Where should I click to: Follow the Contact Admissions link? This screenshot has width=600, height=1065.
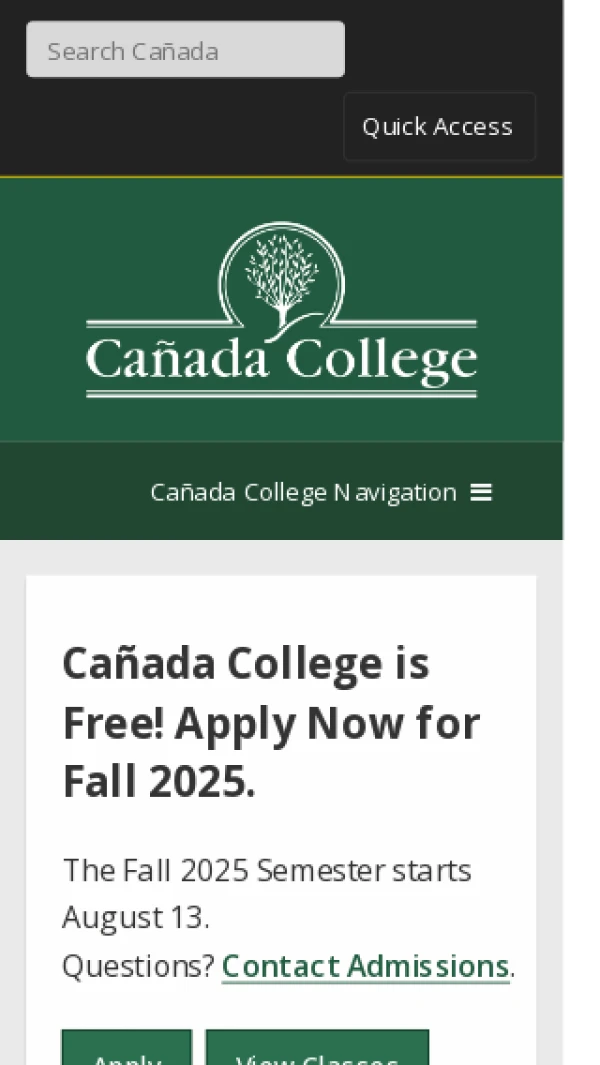(366, 966)
